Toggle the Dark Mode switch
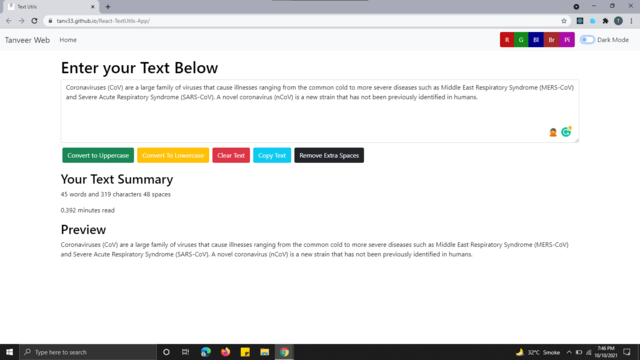The image size is (640, 360). [587, 40]
